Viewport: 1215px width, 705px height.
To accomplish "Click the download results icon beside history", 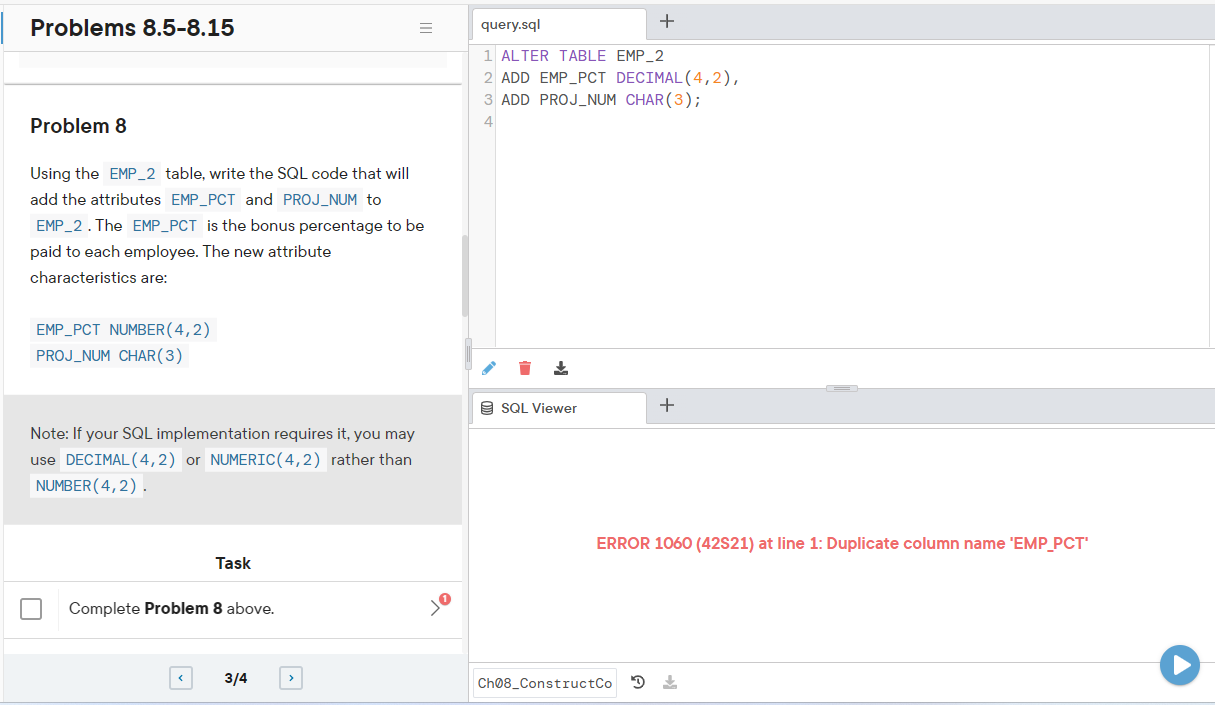I will point(670,682).
